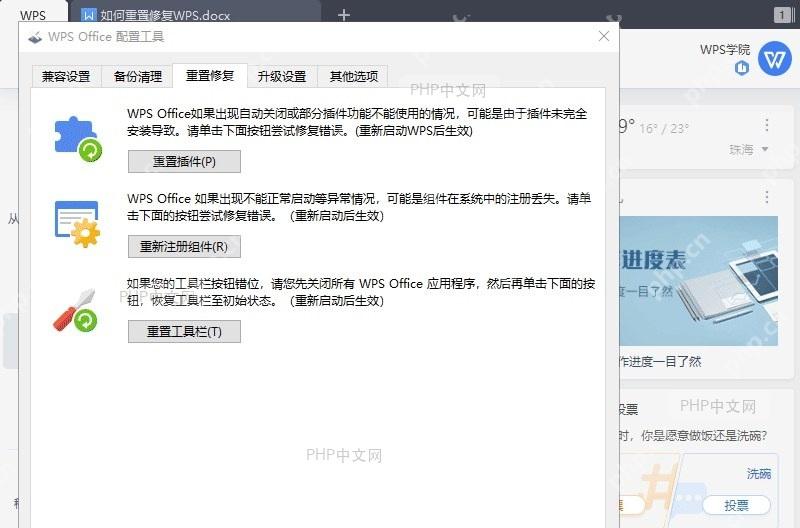Click the tab count indicator in title bar

point(781,15)
